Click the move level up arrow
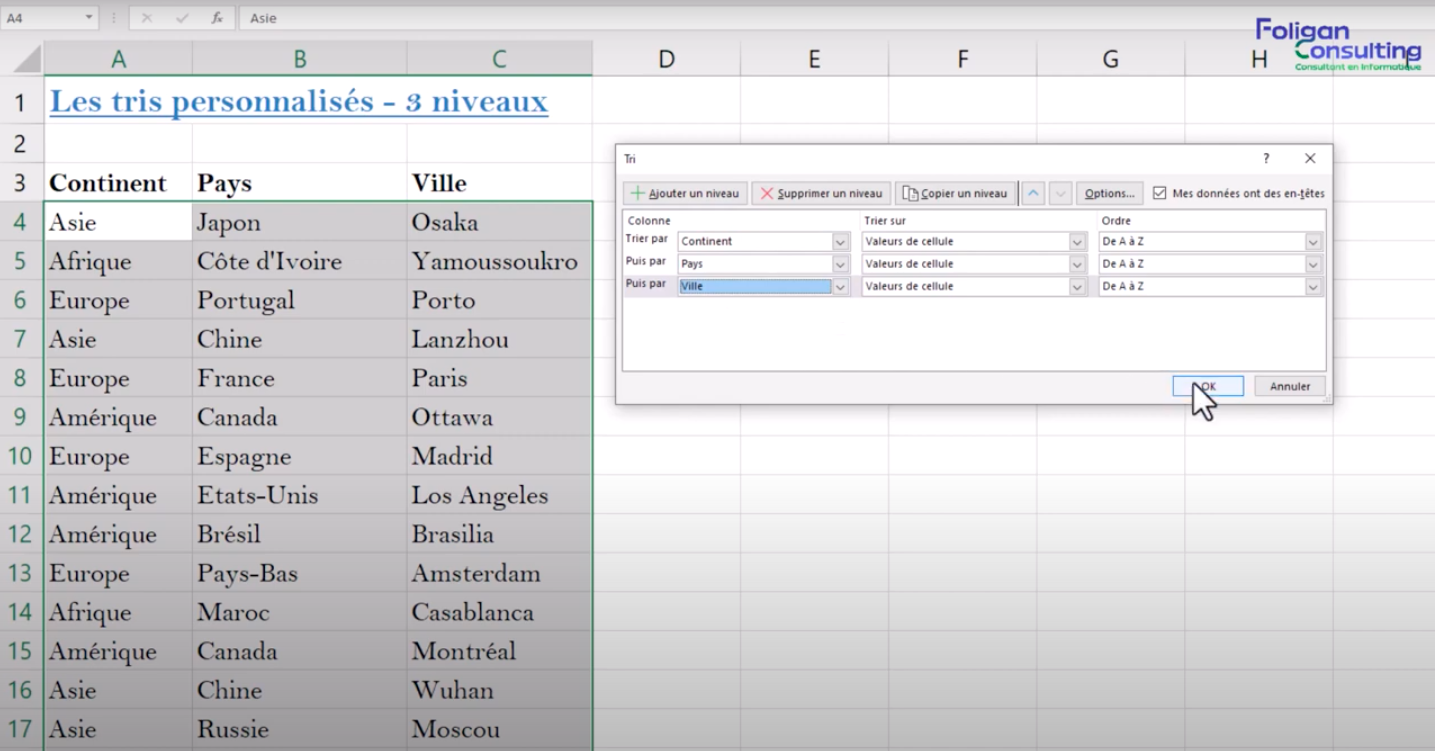 pyautogui.click(x=1034, y=193)
